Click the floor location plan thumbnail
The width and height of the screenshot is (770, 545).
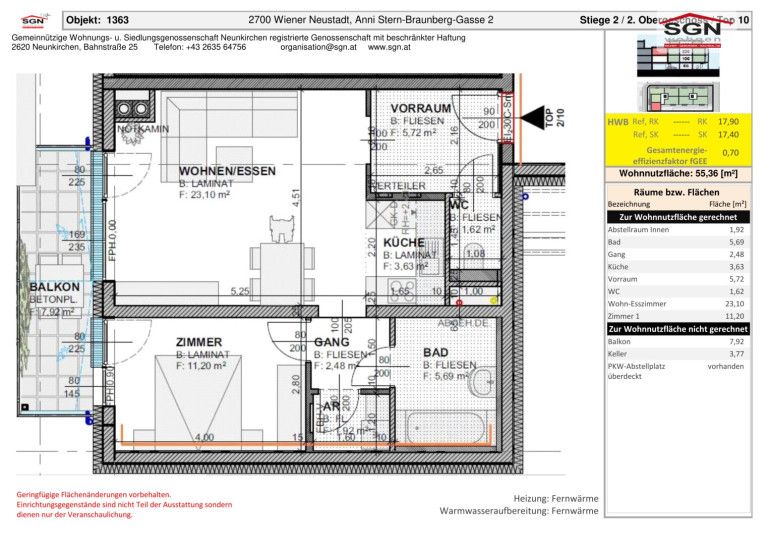(x=682, y=98)
